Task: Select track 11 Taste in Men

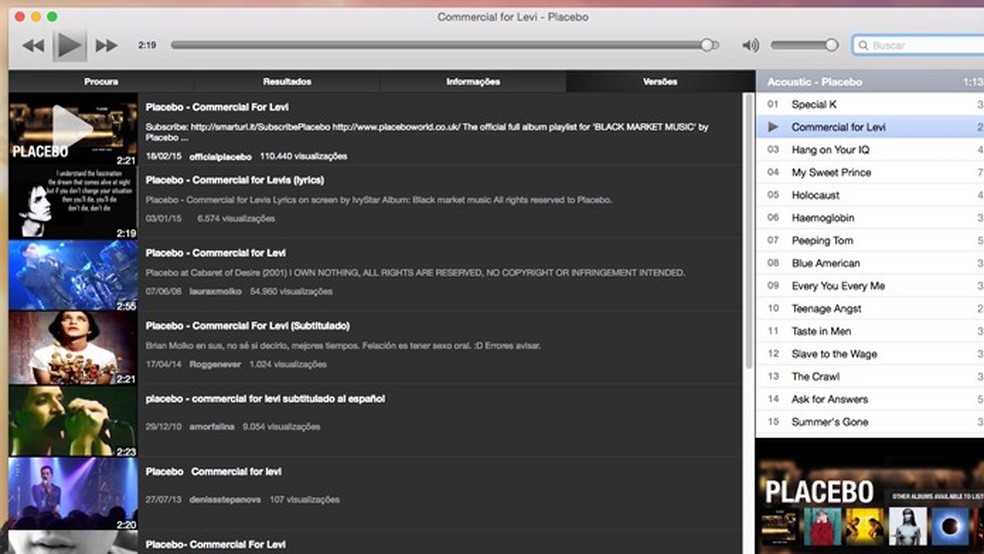Action: tap(870, 331)
